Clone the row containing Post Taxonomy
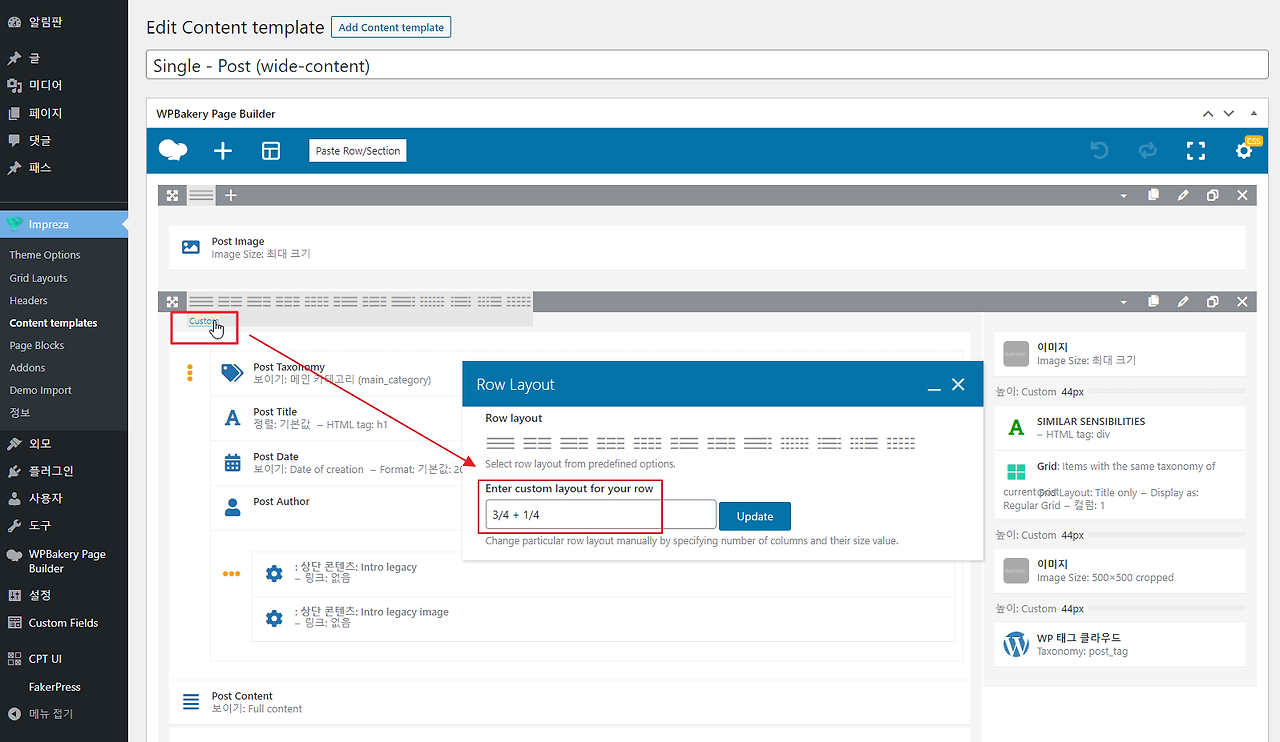Viewport: 1280px width, 742px height. coord(1212,301)
